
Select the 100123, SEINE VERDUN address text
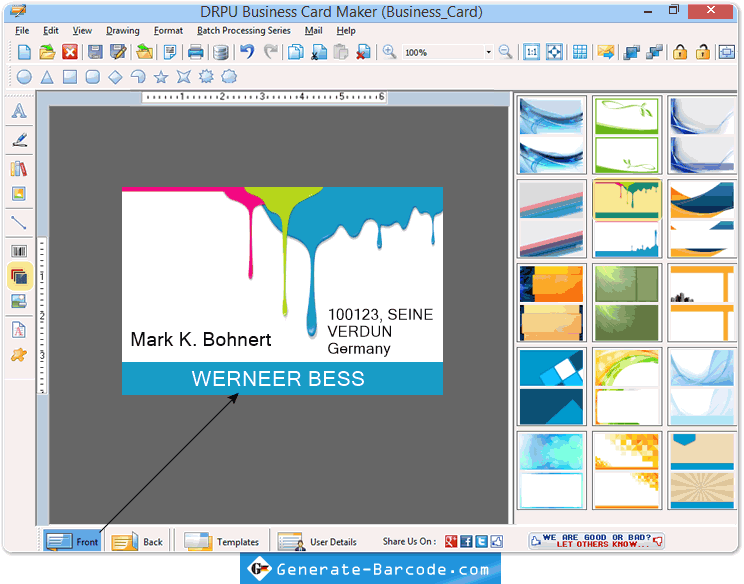(380, 331)
